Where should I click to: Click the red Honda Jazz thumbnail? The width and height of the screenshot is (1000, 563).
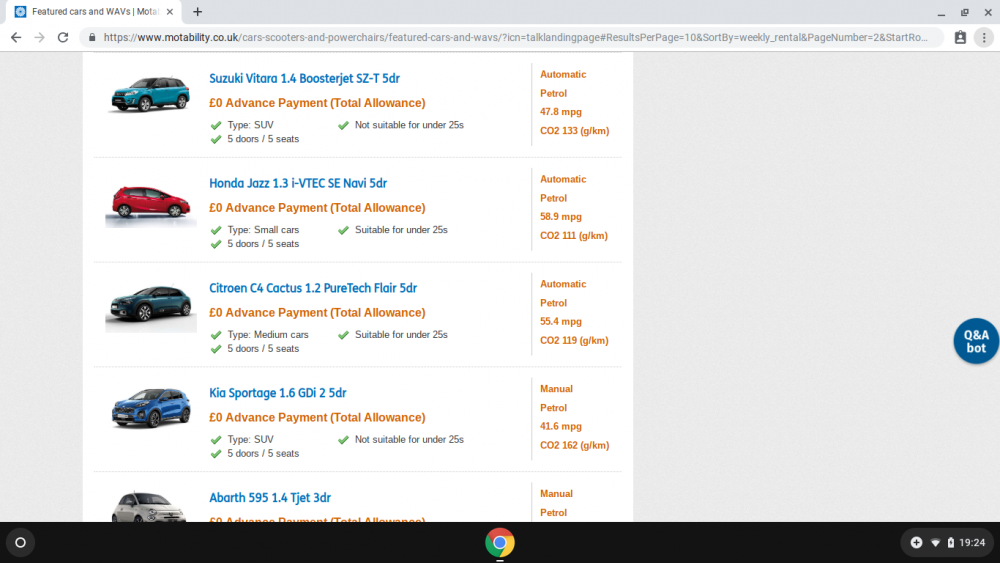[x=151, y=203]
